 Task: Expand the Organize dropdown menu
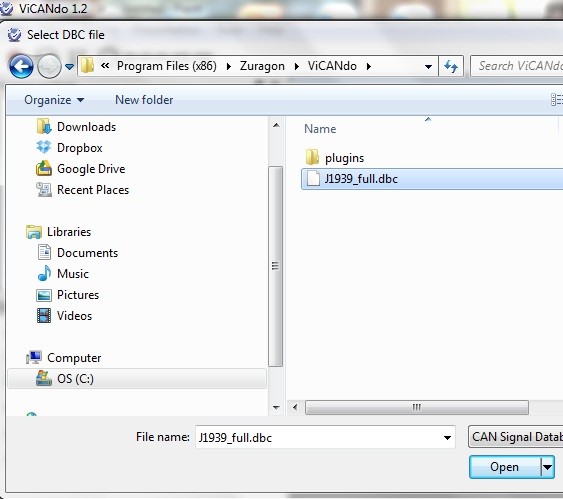(54, 100)
